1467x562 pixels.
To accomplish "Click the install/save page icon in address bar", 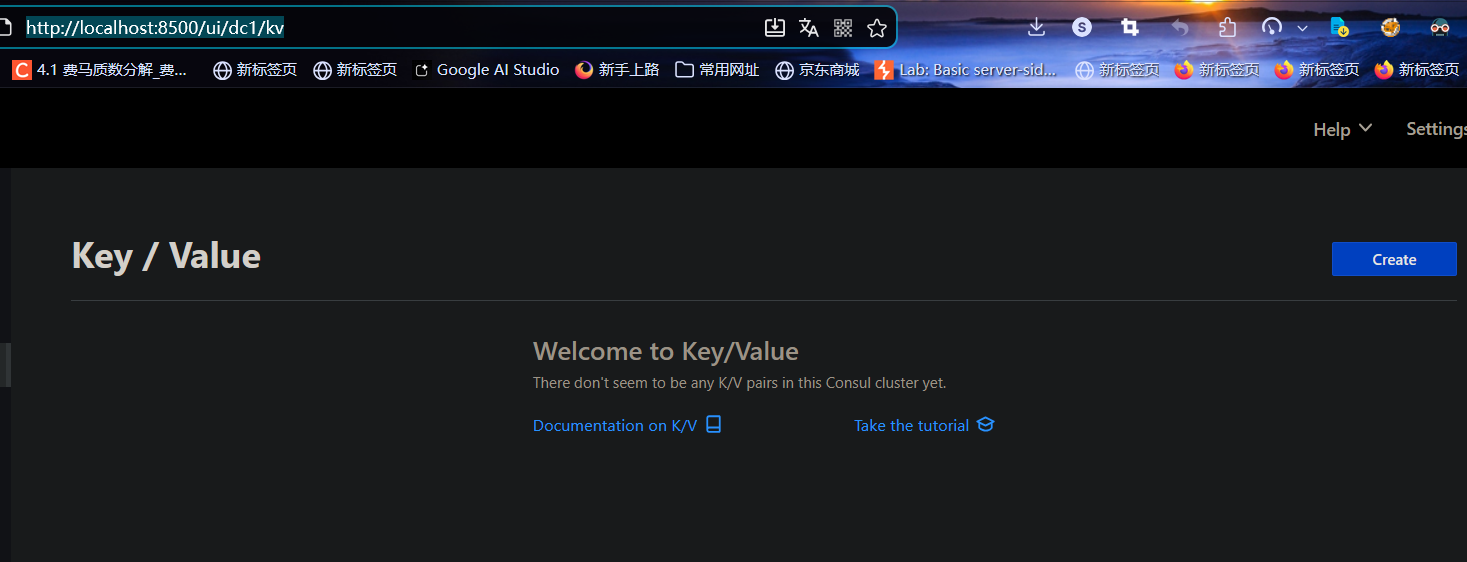I will [775, 28].
